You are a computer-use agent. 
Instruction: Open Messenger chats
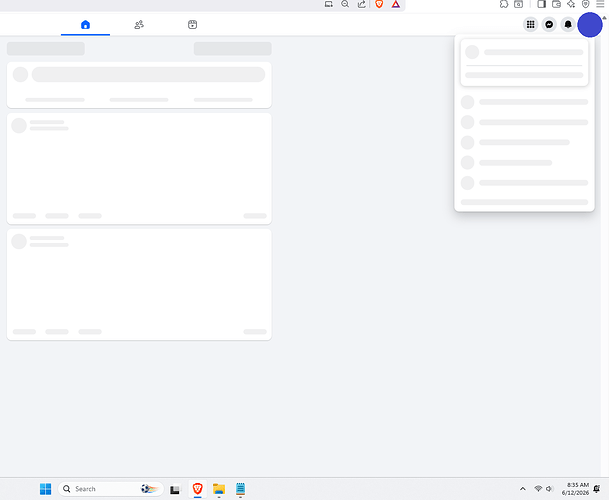(549, 24)
